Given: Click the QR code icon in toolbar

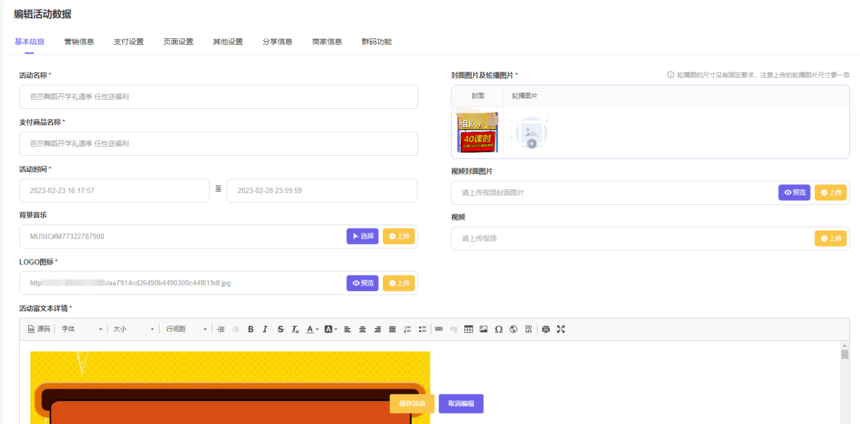Looking at the screenshot, I should 529,329.
